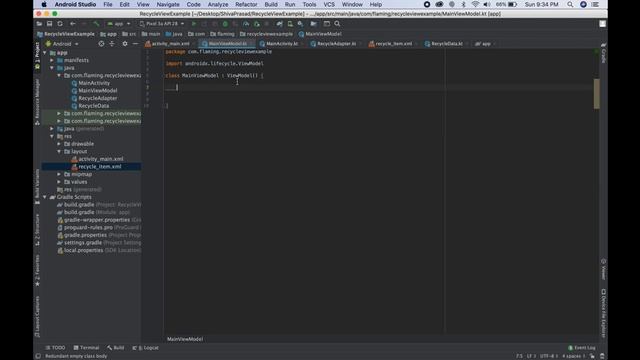Image resolution: width=640 pixels, height=360 pixels.
Task: Open the Navigate menu
Action: click(168, 4)
